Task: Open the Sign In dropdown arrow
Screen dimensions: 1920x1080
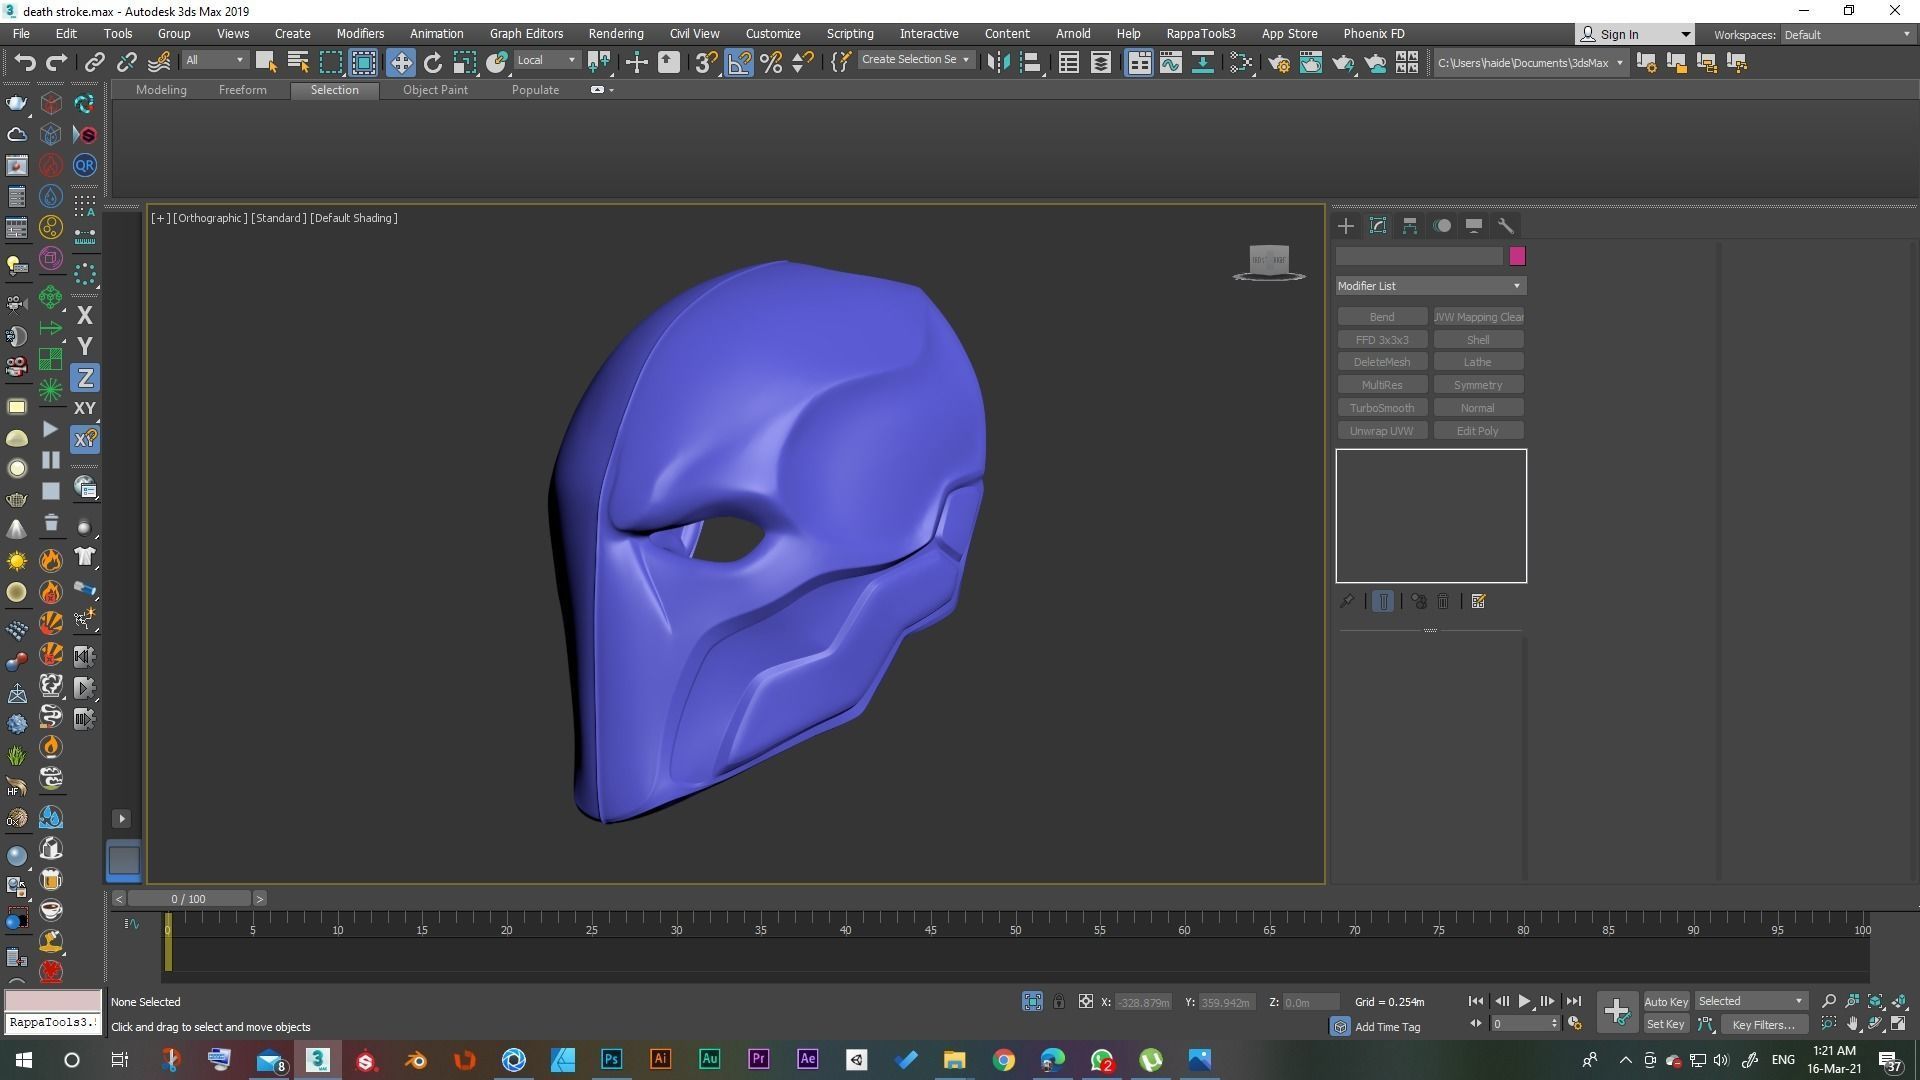Action: click(1685, 35)
